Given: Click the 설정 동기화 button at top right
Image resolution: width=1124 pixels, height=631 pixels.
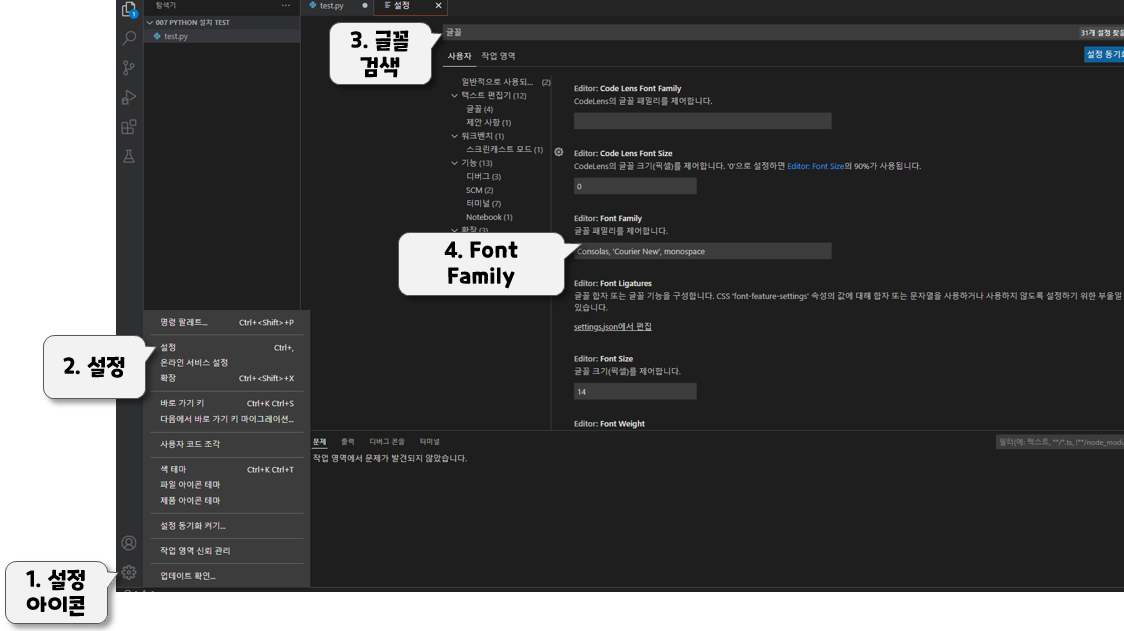Looking at the screenshot, I should point(1104,54).
